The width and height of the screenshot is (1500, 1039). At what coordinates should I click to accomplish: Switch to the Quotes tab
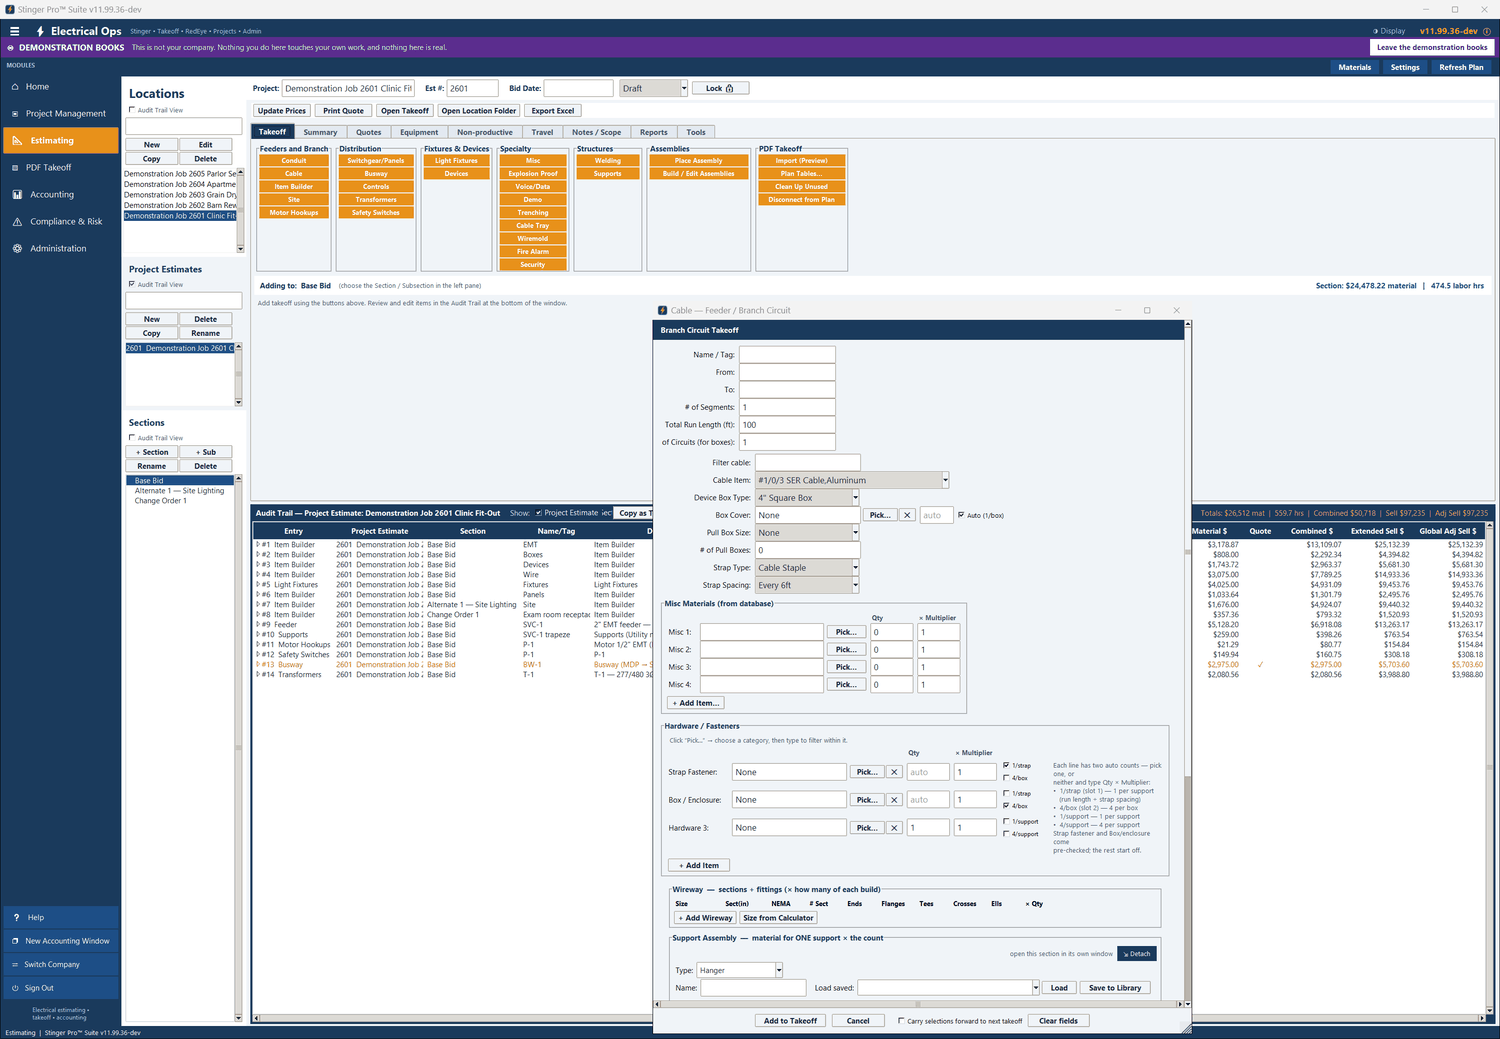[x=369, y=132]
